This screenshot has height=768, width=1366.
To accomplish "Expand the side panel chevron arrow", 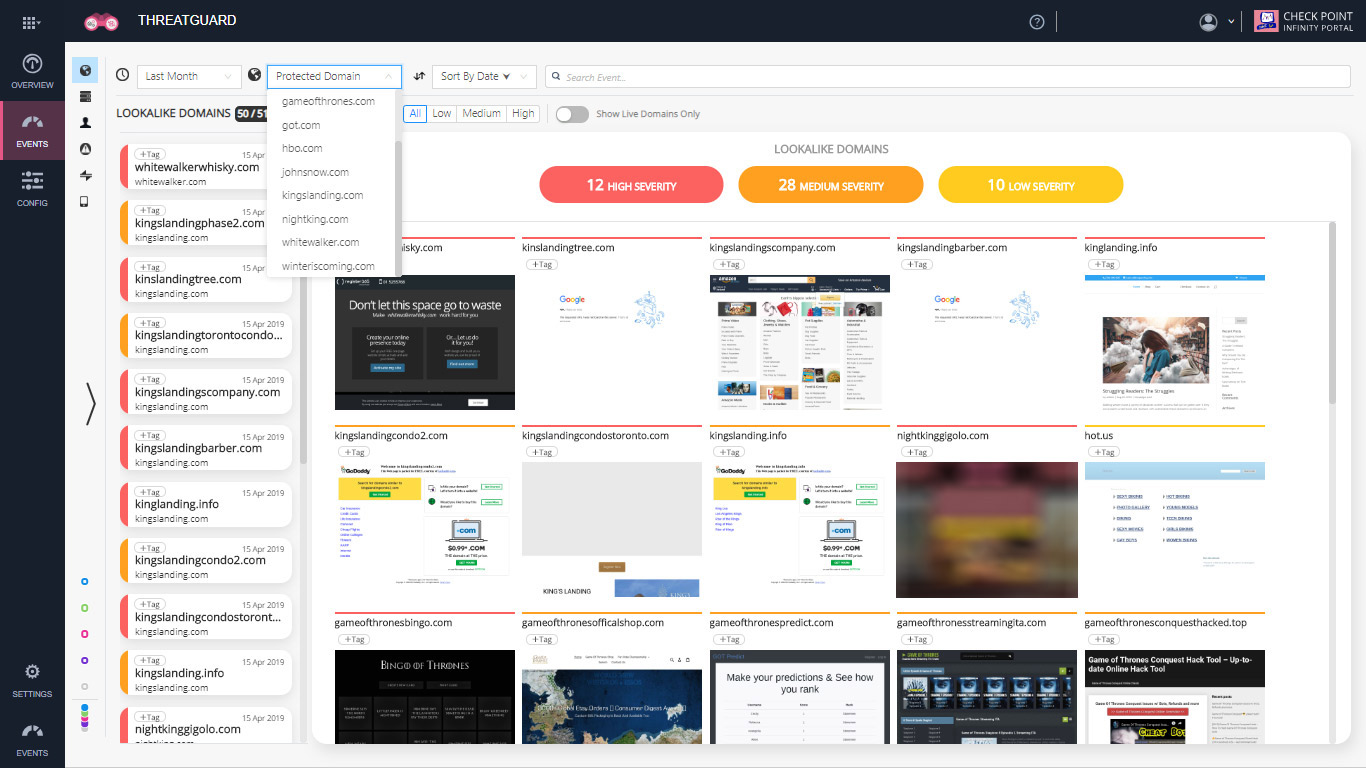I will (90, 404).
